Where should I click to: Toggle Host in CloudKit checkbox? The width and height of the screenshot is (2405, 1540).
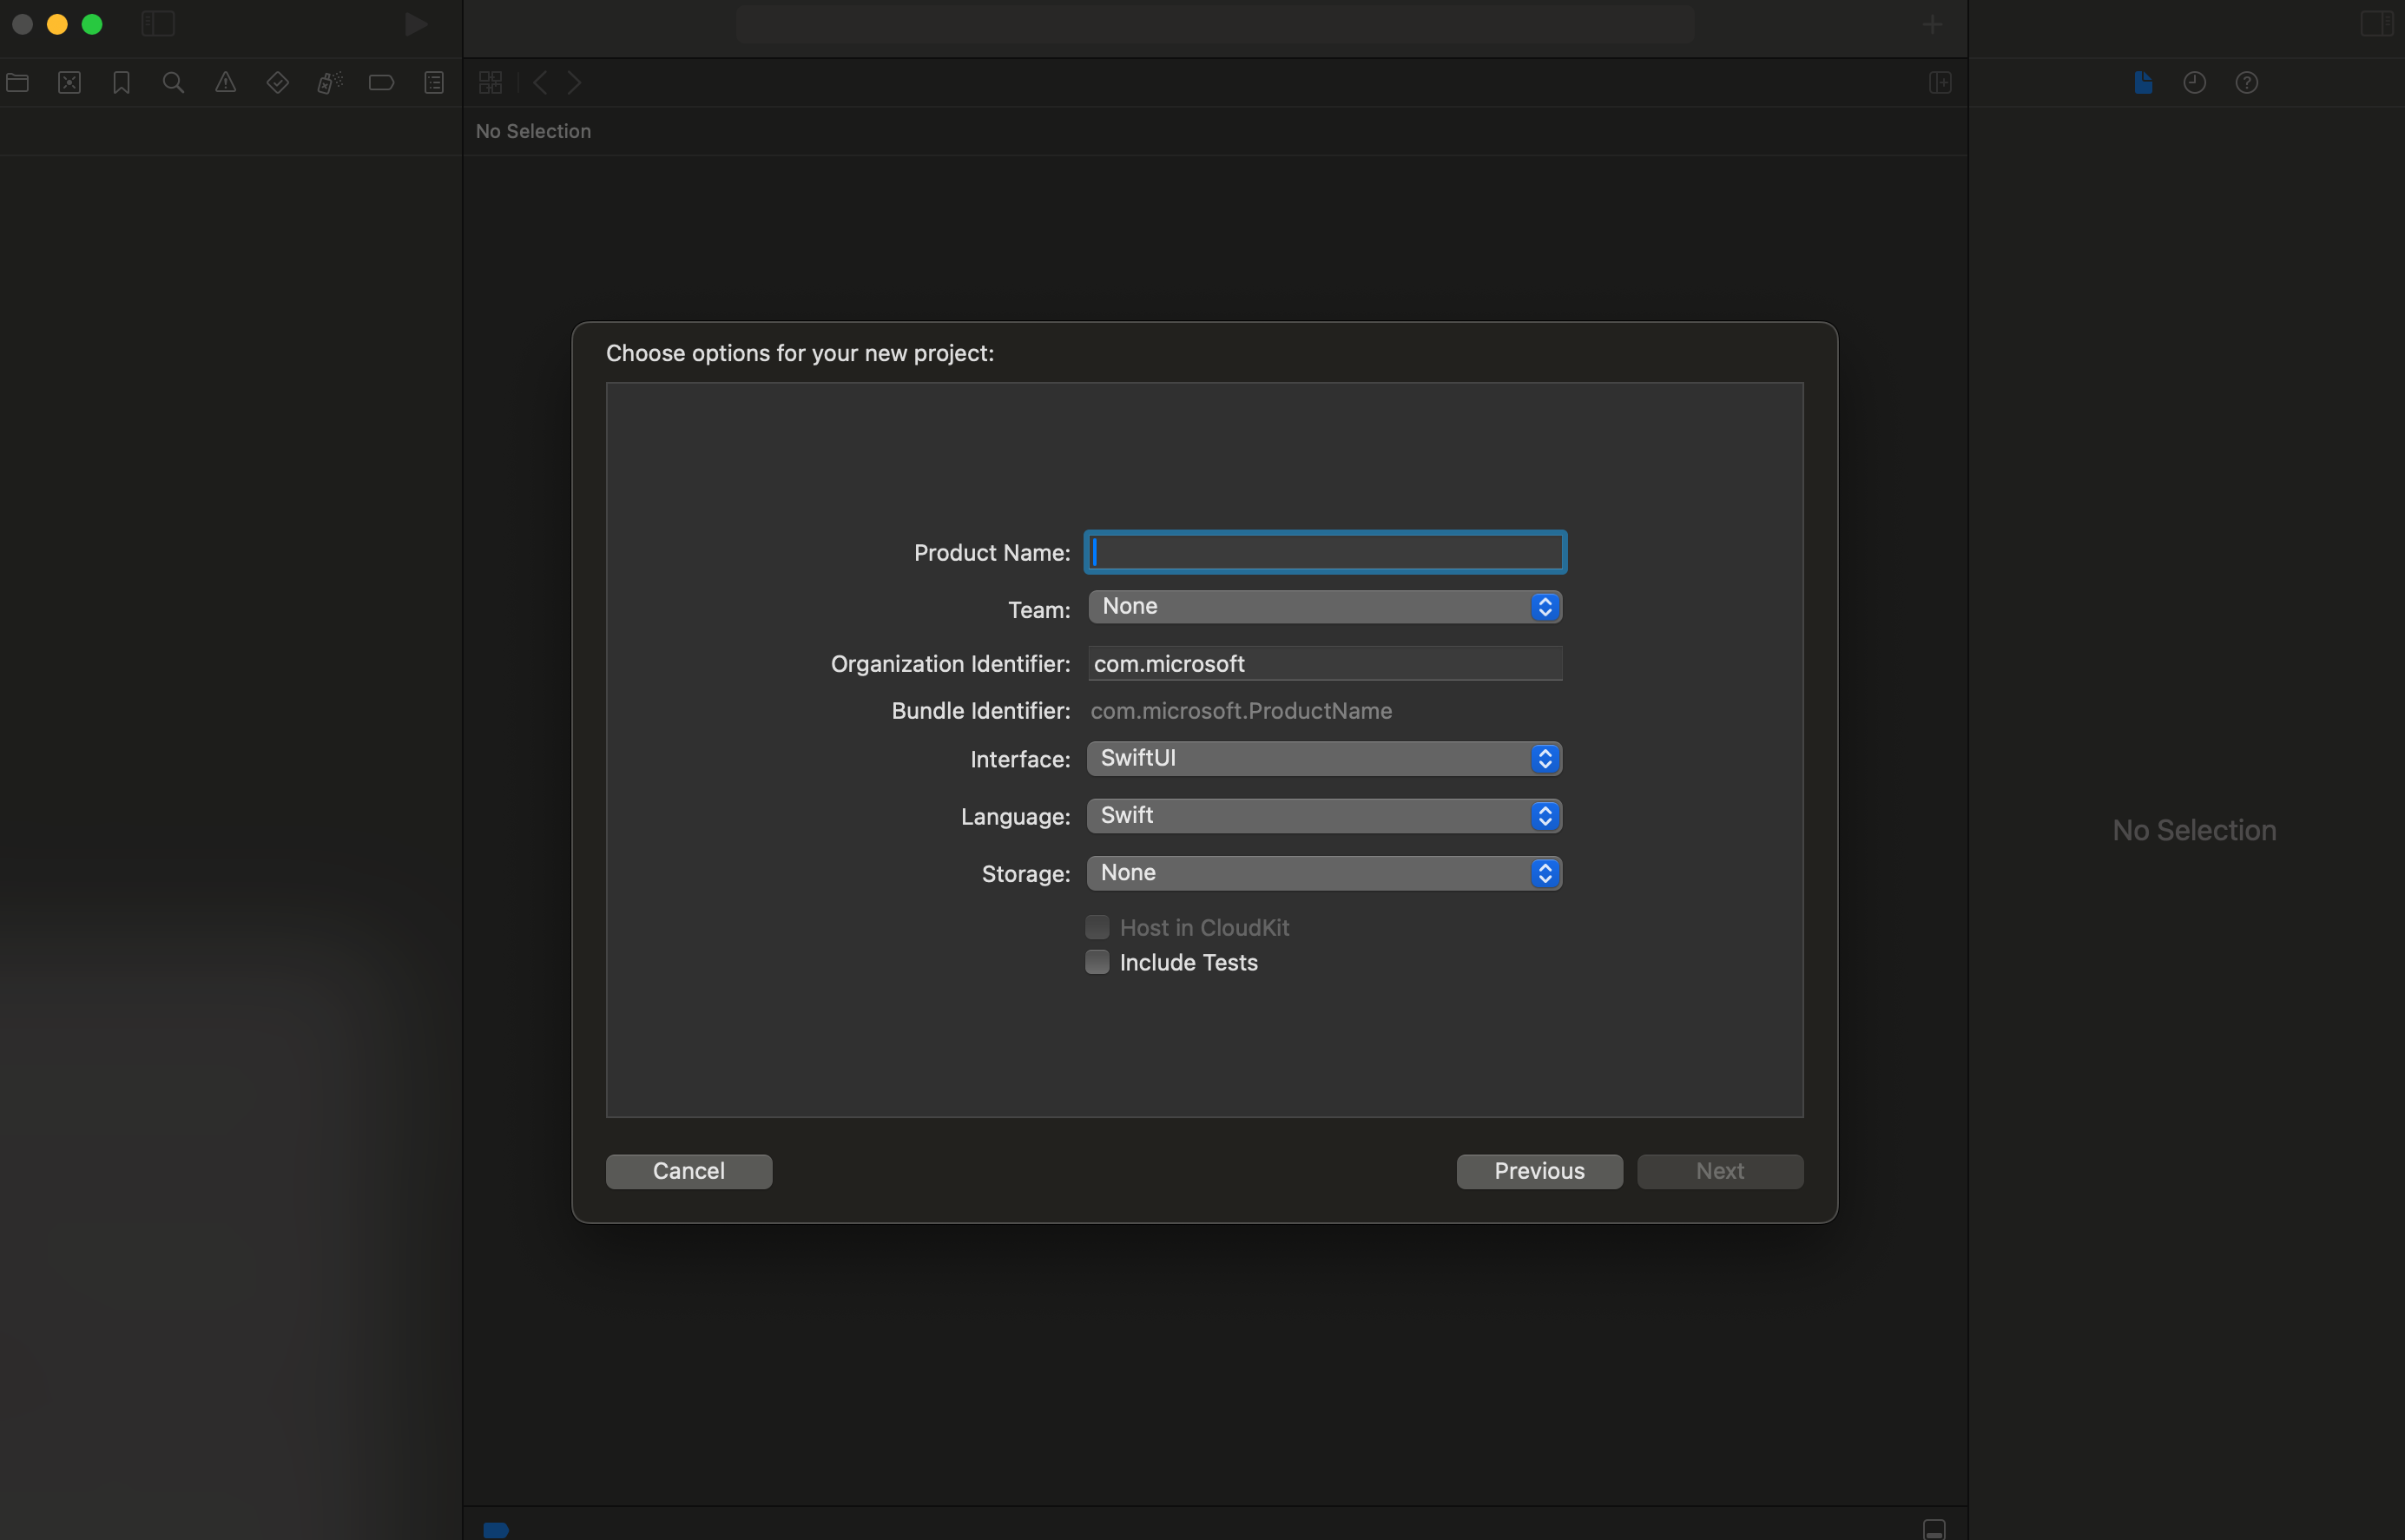1096,925
